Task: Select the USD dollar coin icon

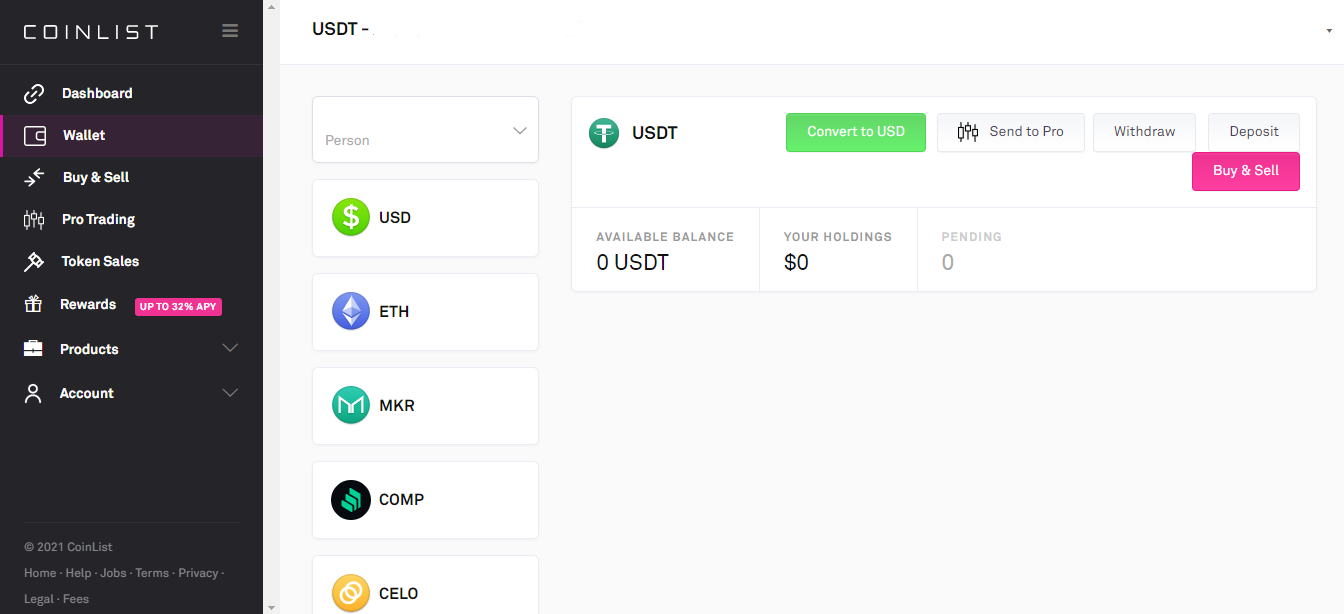Action: point(351,217)
